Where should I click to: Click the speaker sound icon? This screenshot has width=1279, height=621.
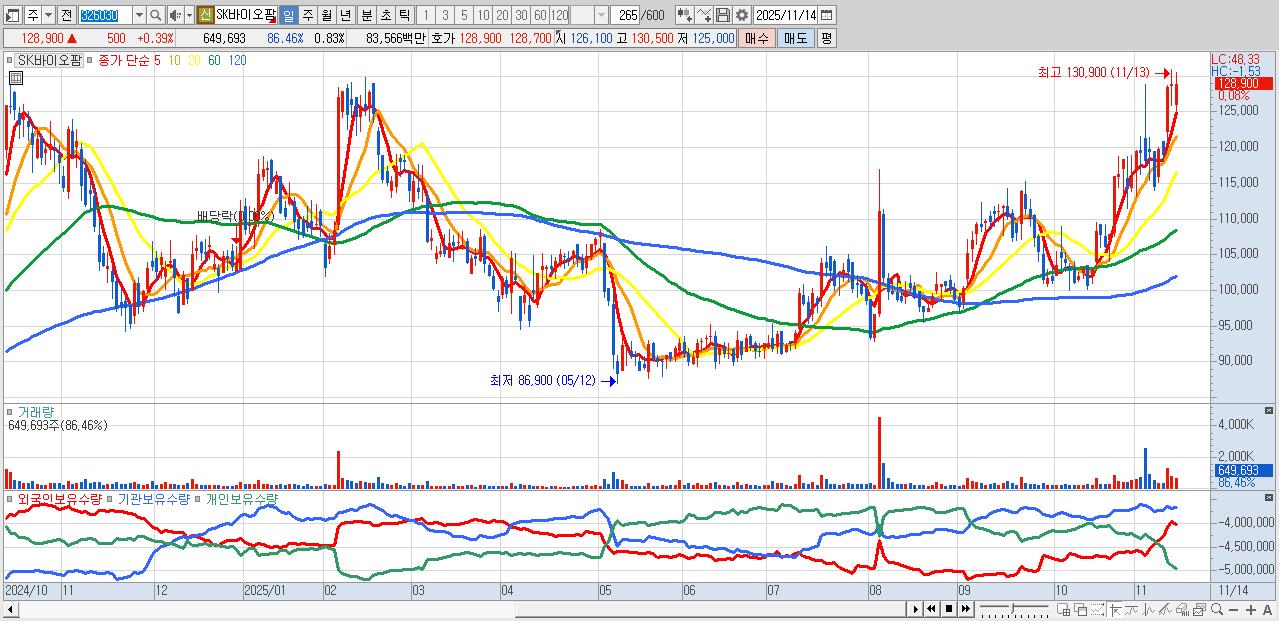(174, 16)
